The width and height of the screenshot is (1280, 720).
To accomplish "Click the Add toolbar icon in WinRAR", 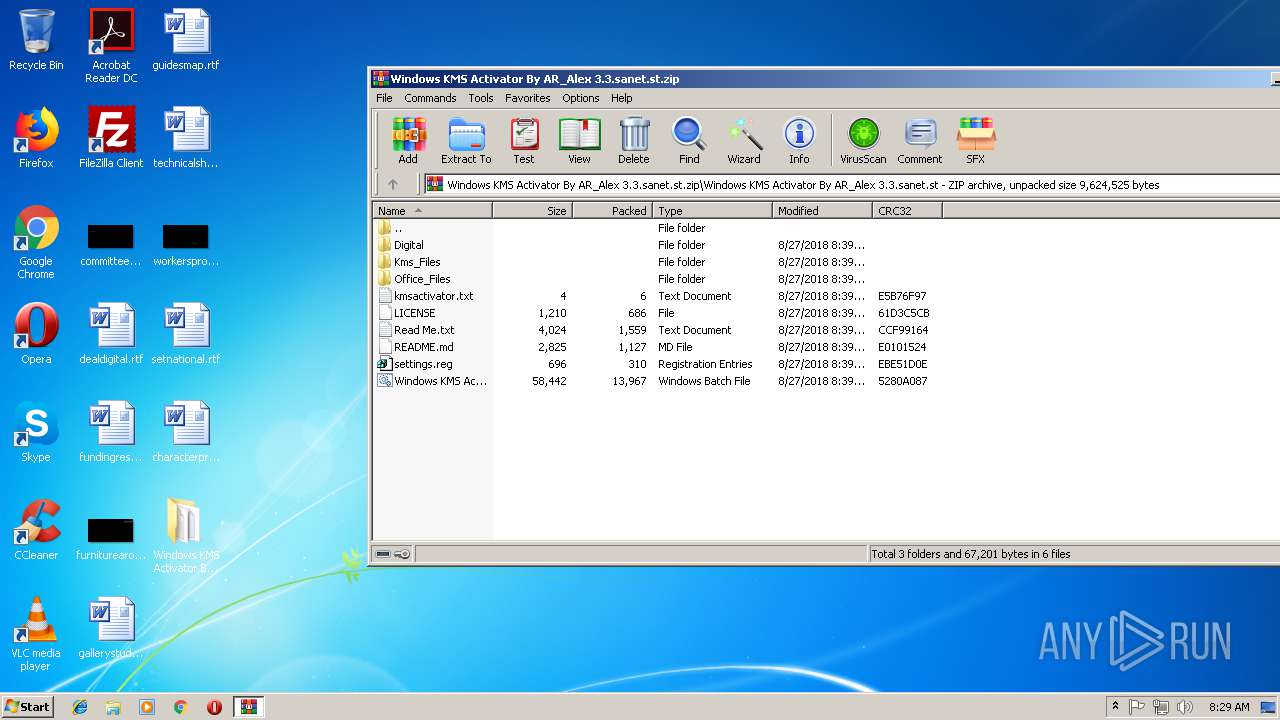I will (x=408, y=140).
